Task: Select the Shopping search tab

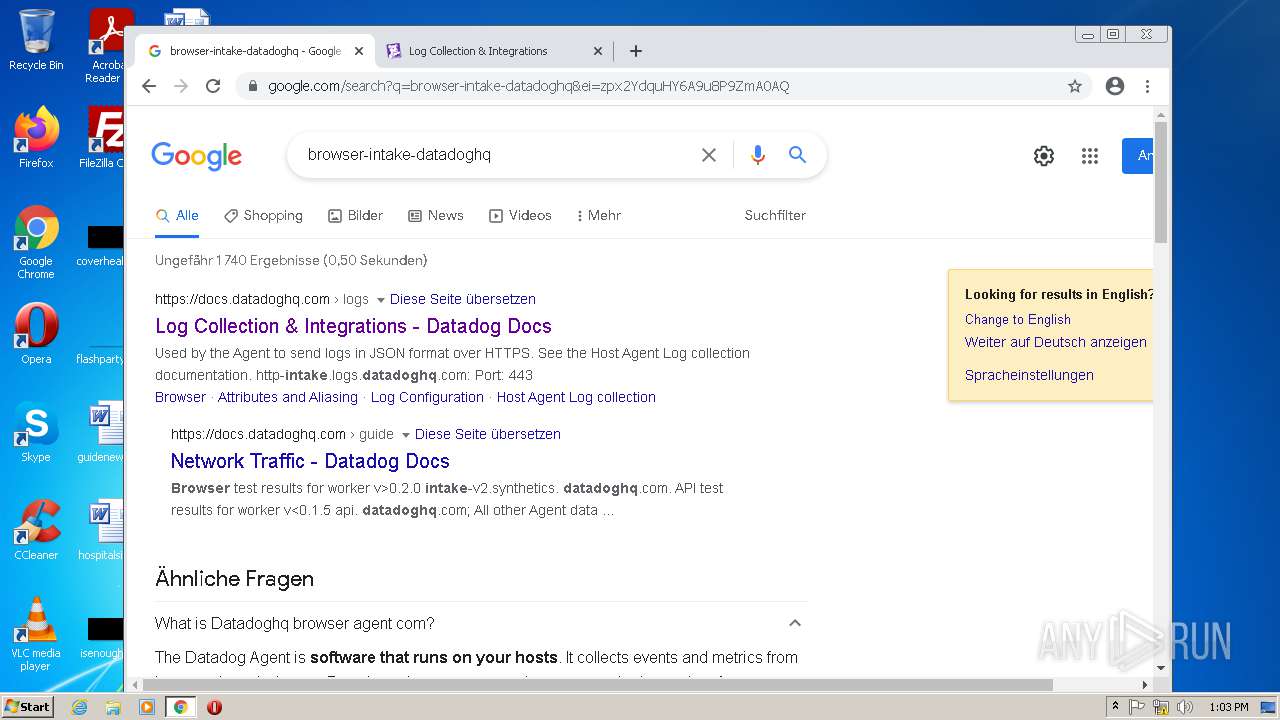Action: click(x=263, y=215)
